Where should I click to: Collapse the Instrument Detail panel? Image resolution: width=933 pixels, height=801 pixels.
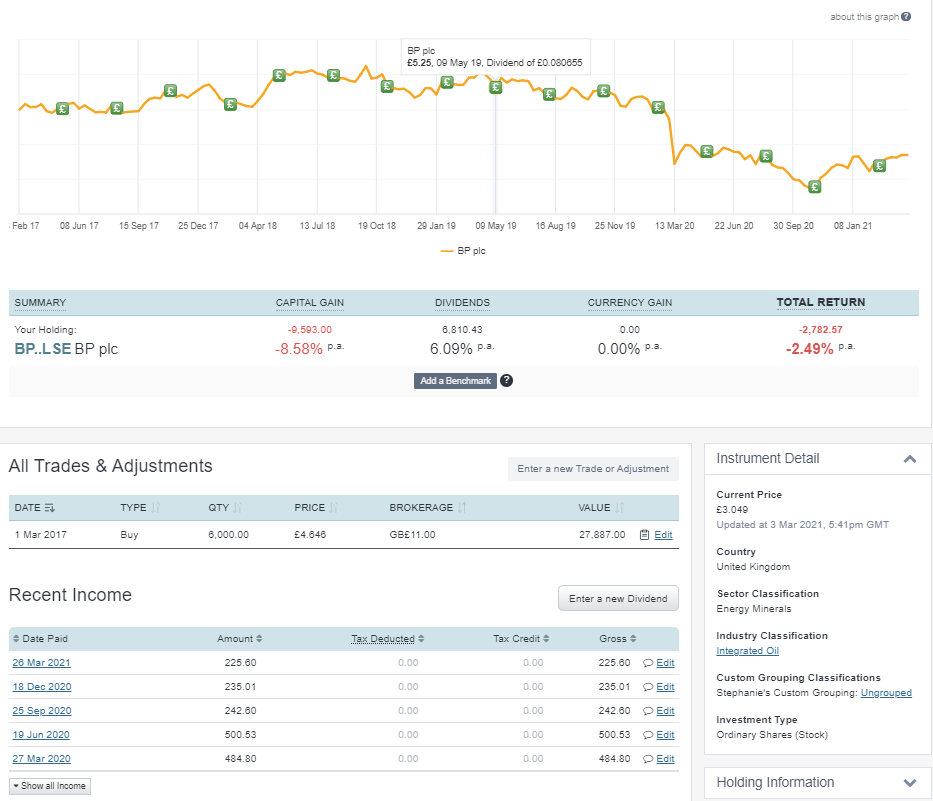coord(909,459)
